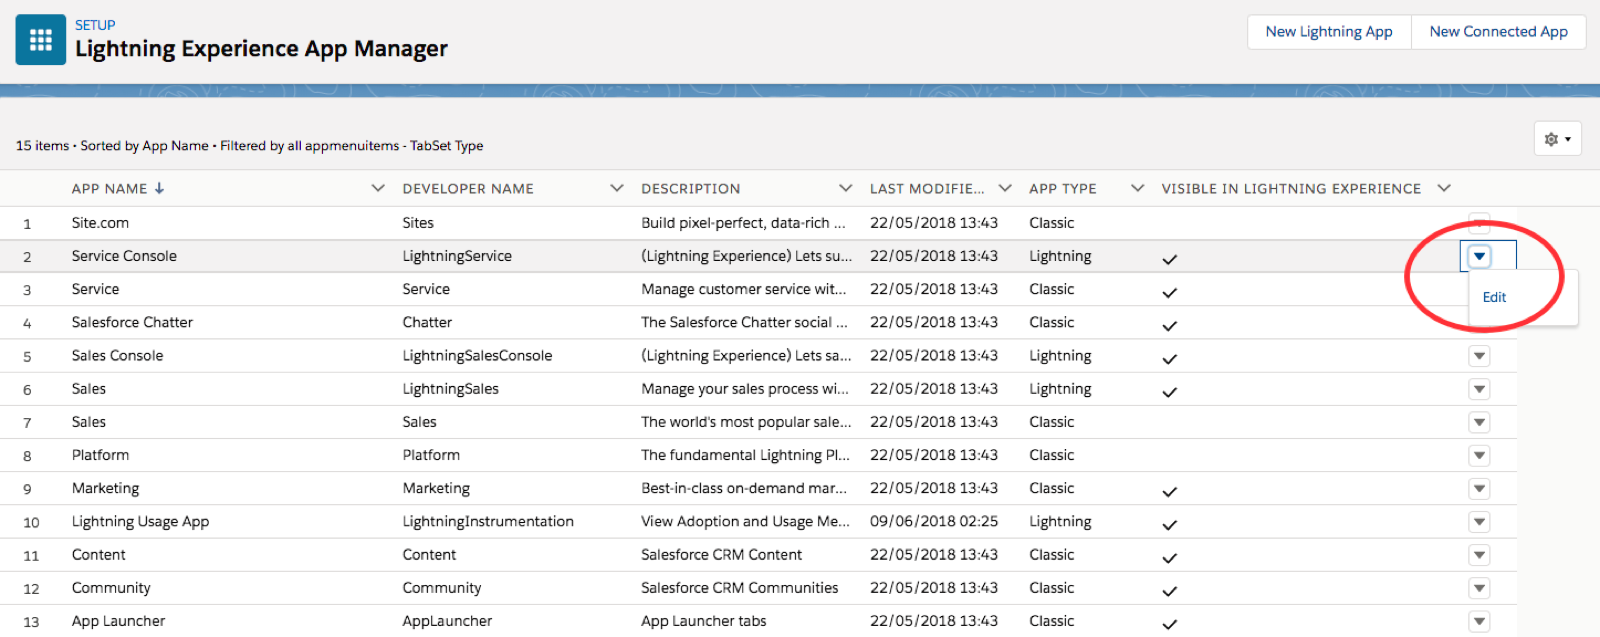This screenshot has height=637, width=1600.
Task: Click Lightning Usage App name
Action: pos(140,521)
